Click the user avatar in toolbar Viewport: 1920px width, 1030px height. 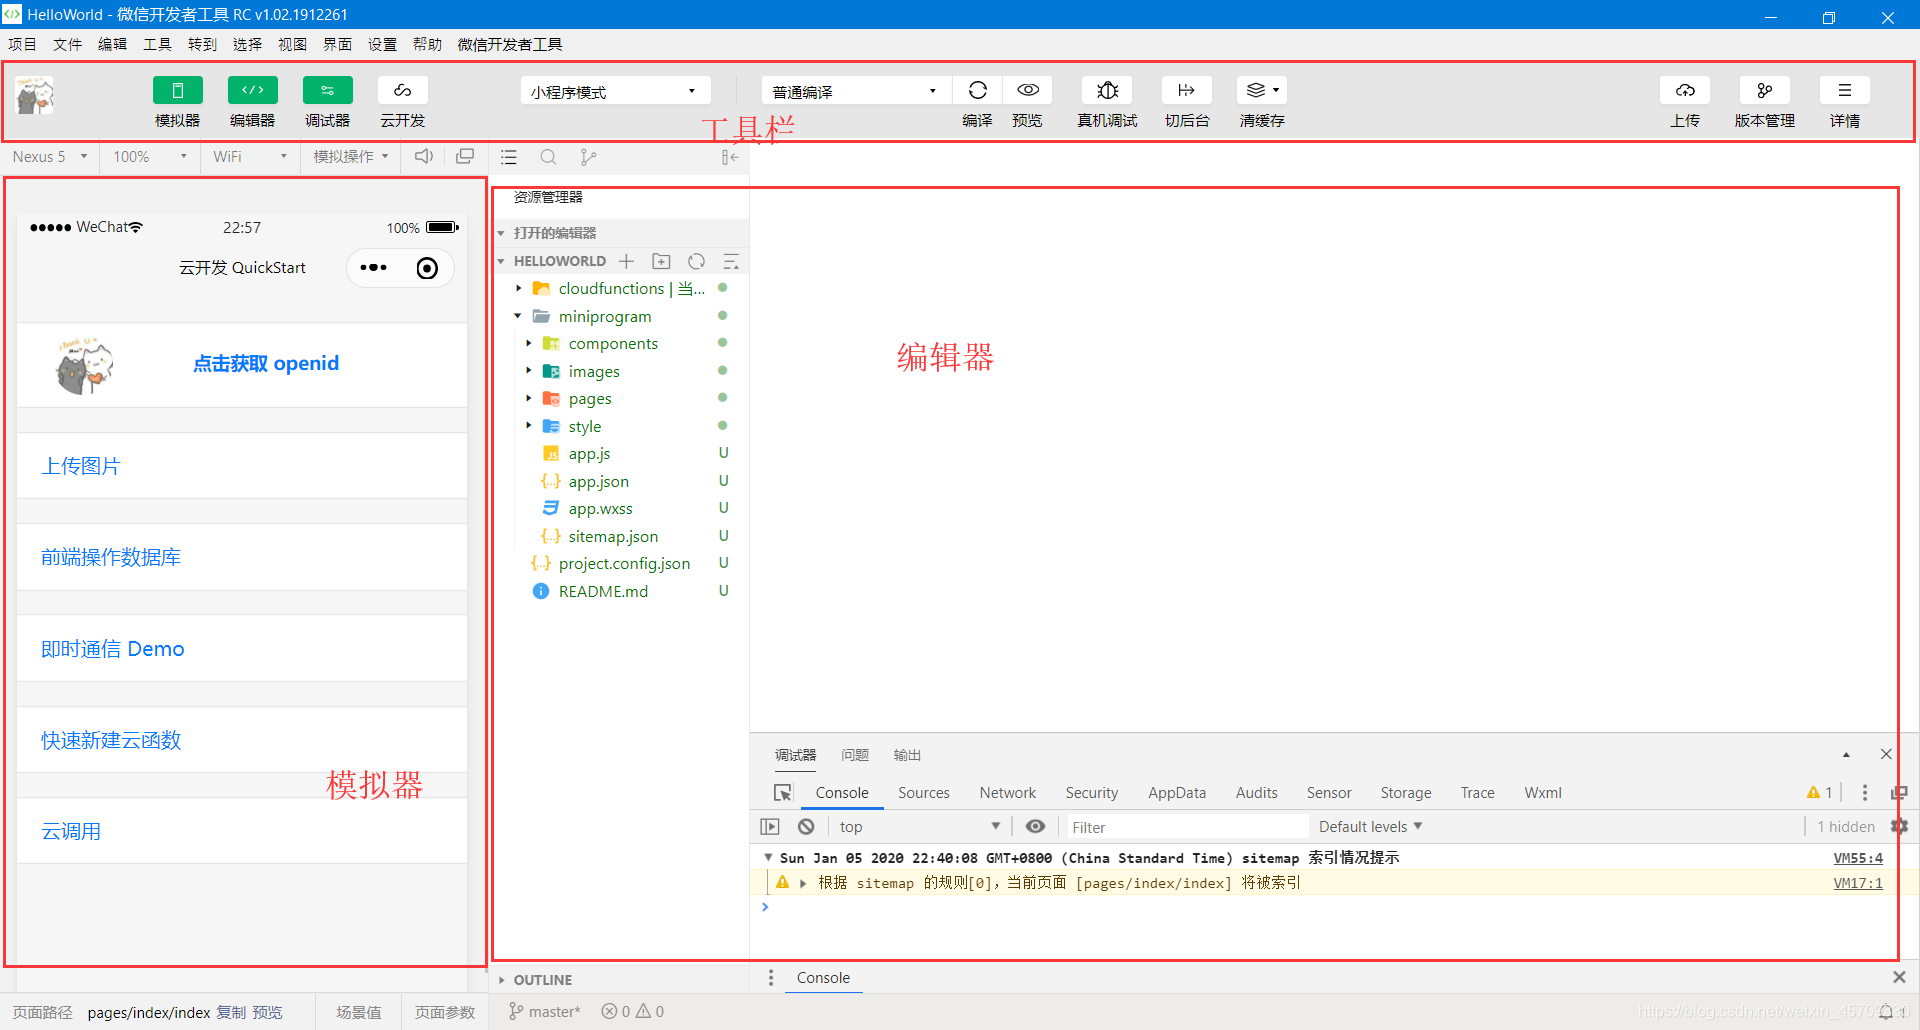click(x=35, y=95)
